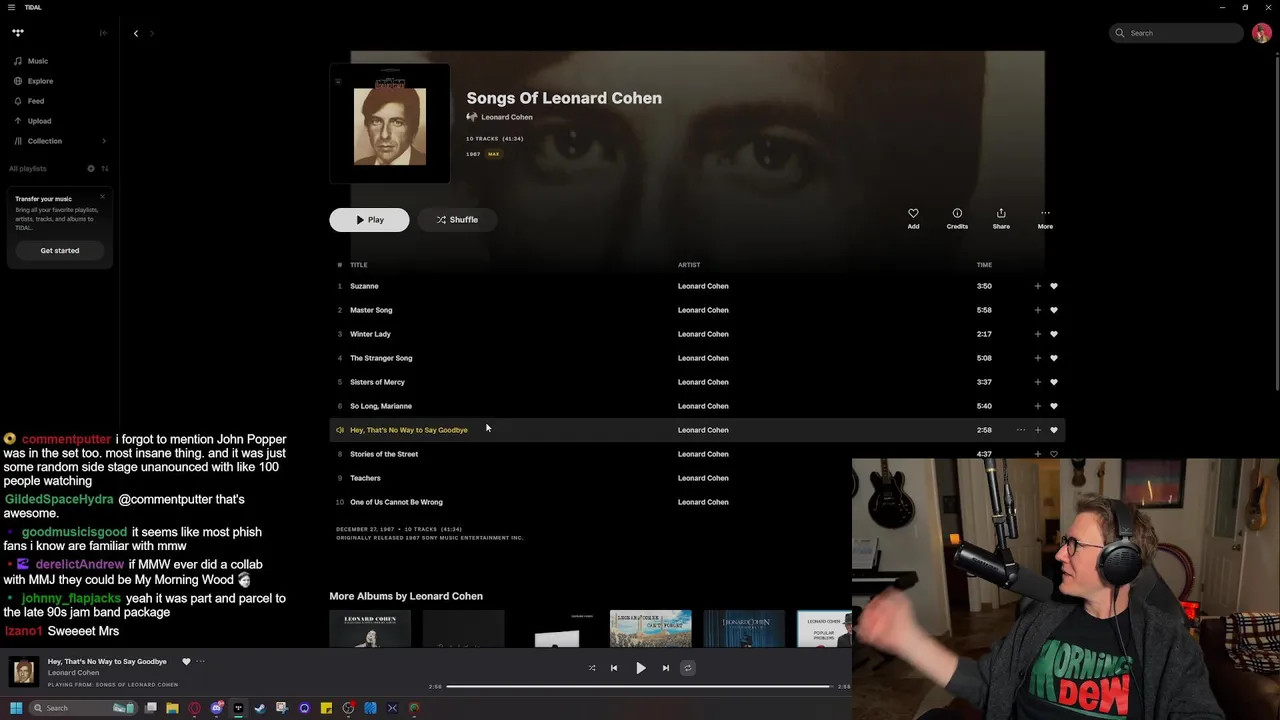
Task: Toggle heart on Hey, That's No Way row
Action: coord(1053,430)
